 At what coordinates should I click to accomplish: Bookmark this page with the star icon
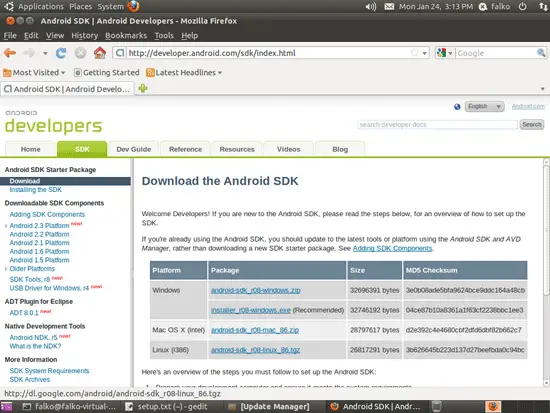415,53
